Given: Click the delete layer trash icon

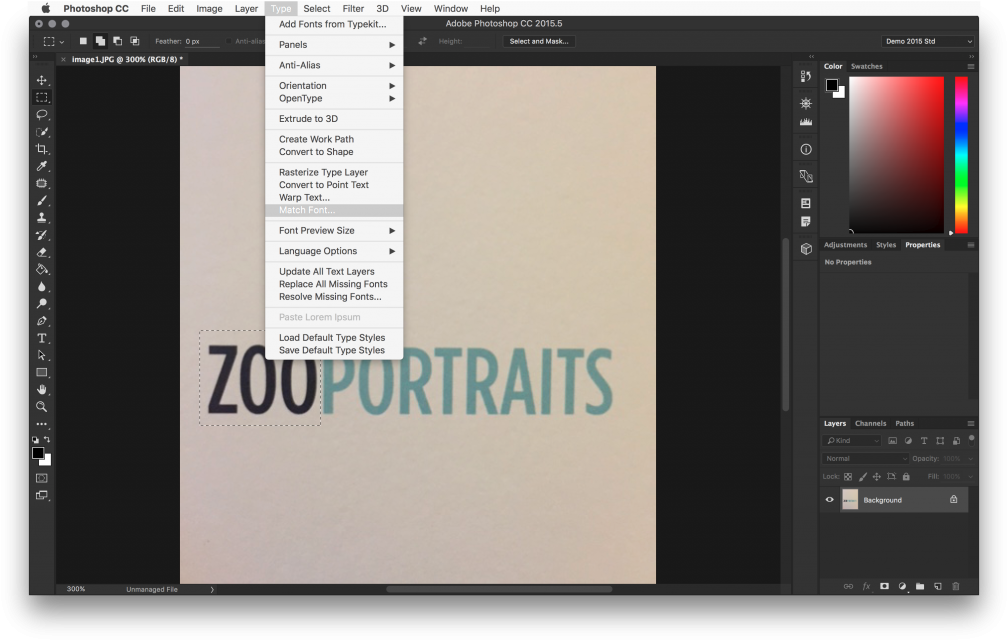Looking at the screenshot, I should 956,586.
